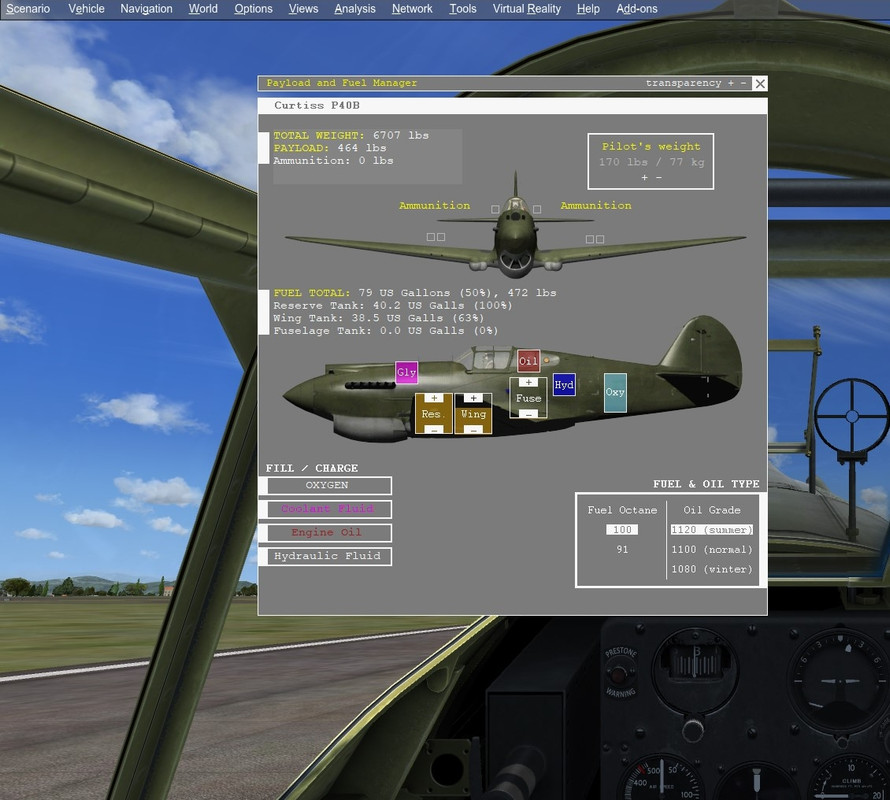This screenshot has height=800, width=890.
Task: Click the Payload and Fuel Manager title bar
Action: point(505,83)
